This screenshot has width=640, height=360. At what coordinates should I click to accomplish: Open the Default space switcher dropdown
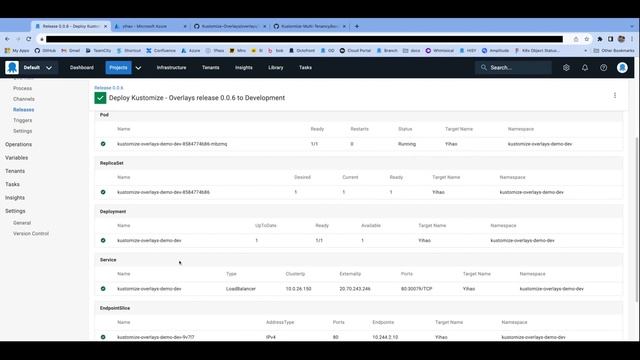point(38,68)
